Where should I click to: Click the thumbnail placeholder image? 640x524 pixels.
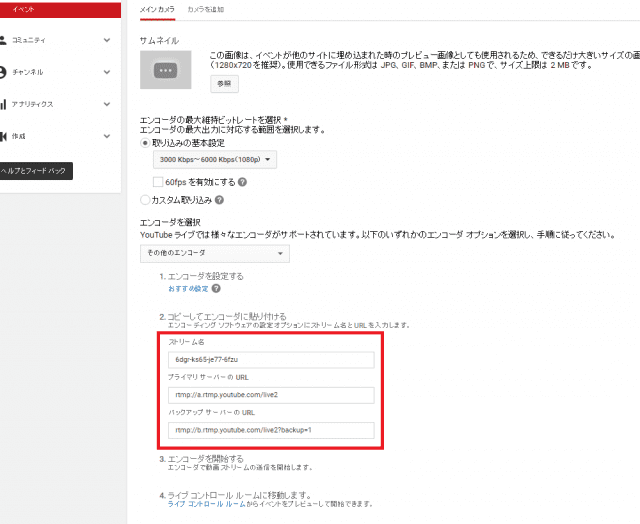[166, 70]
